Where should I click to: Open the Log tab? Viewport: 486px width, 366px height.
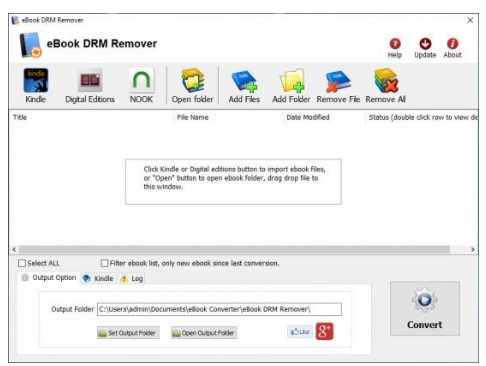click(x=132, y=278)
